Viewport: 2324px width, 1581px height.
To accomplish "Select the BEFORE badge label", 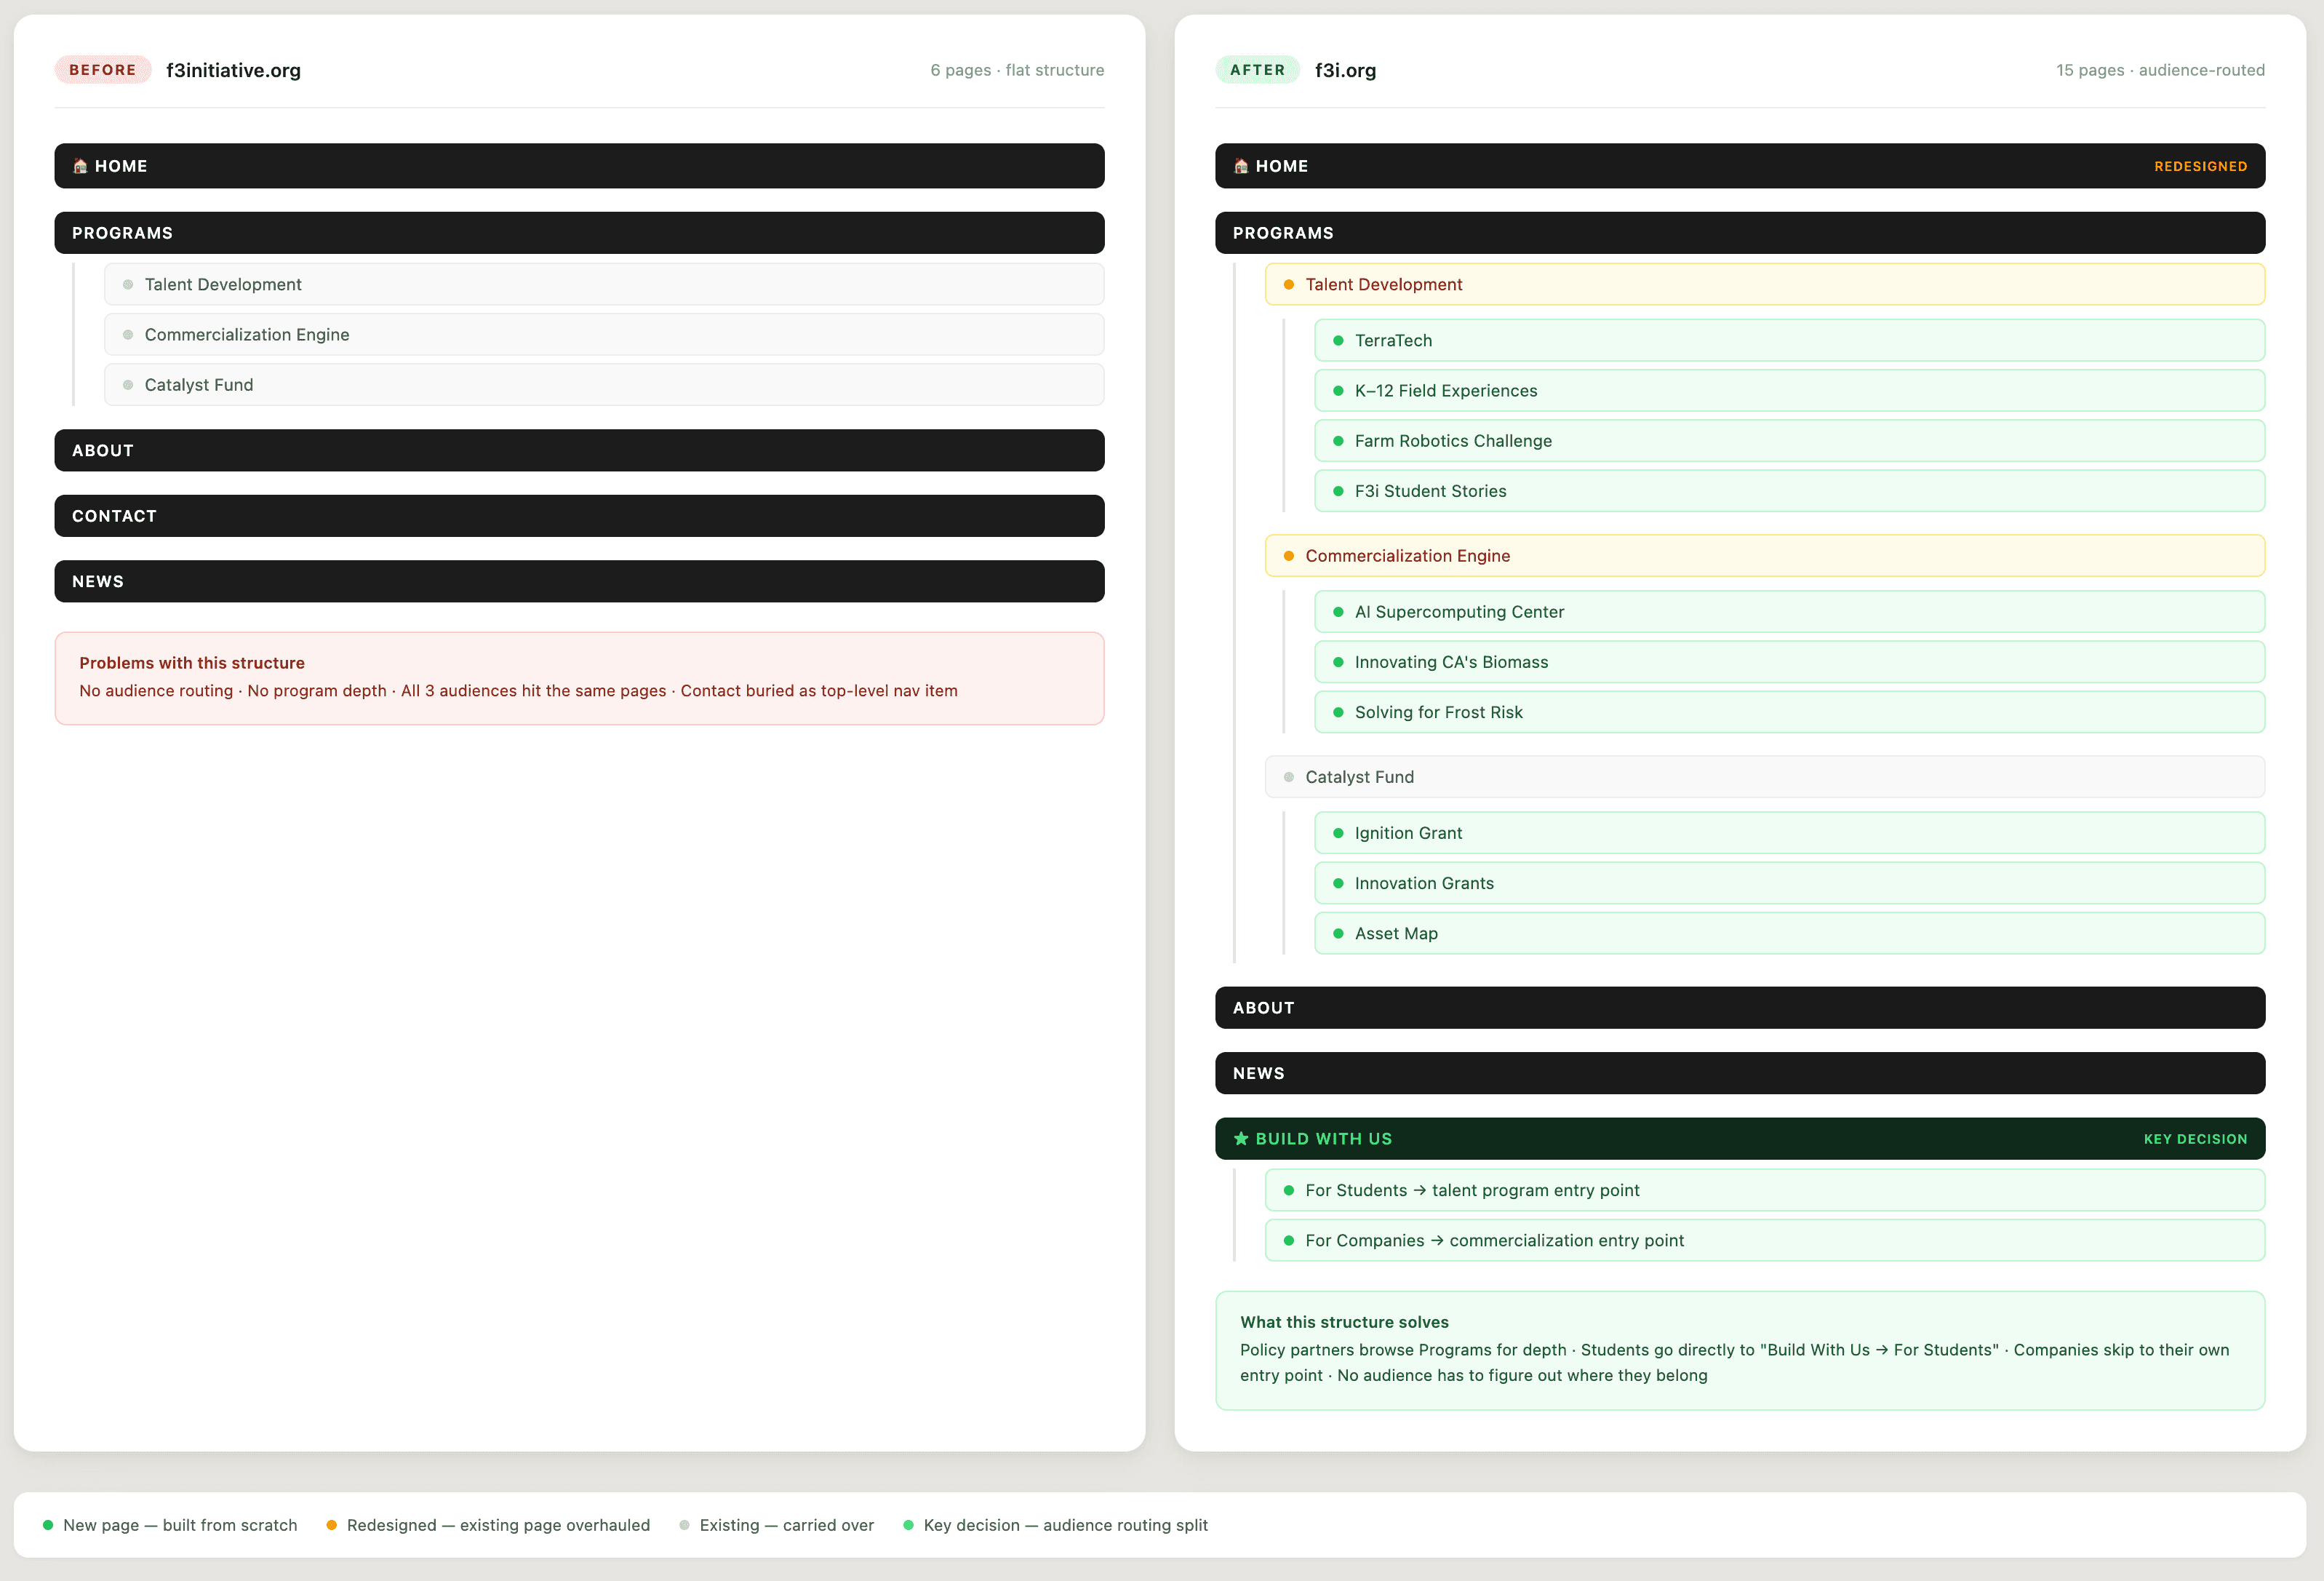I will point(102,70).
